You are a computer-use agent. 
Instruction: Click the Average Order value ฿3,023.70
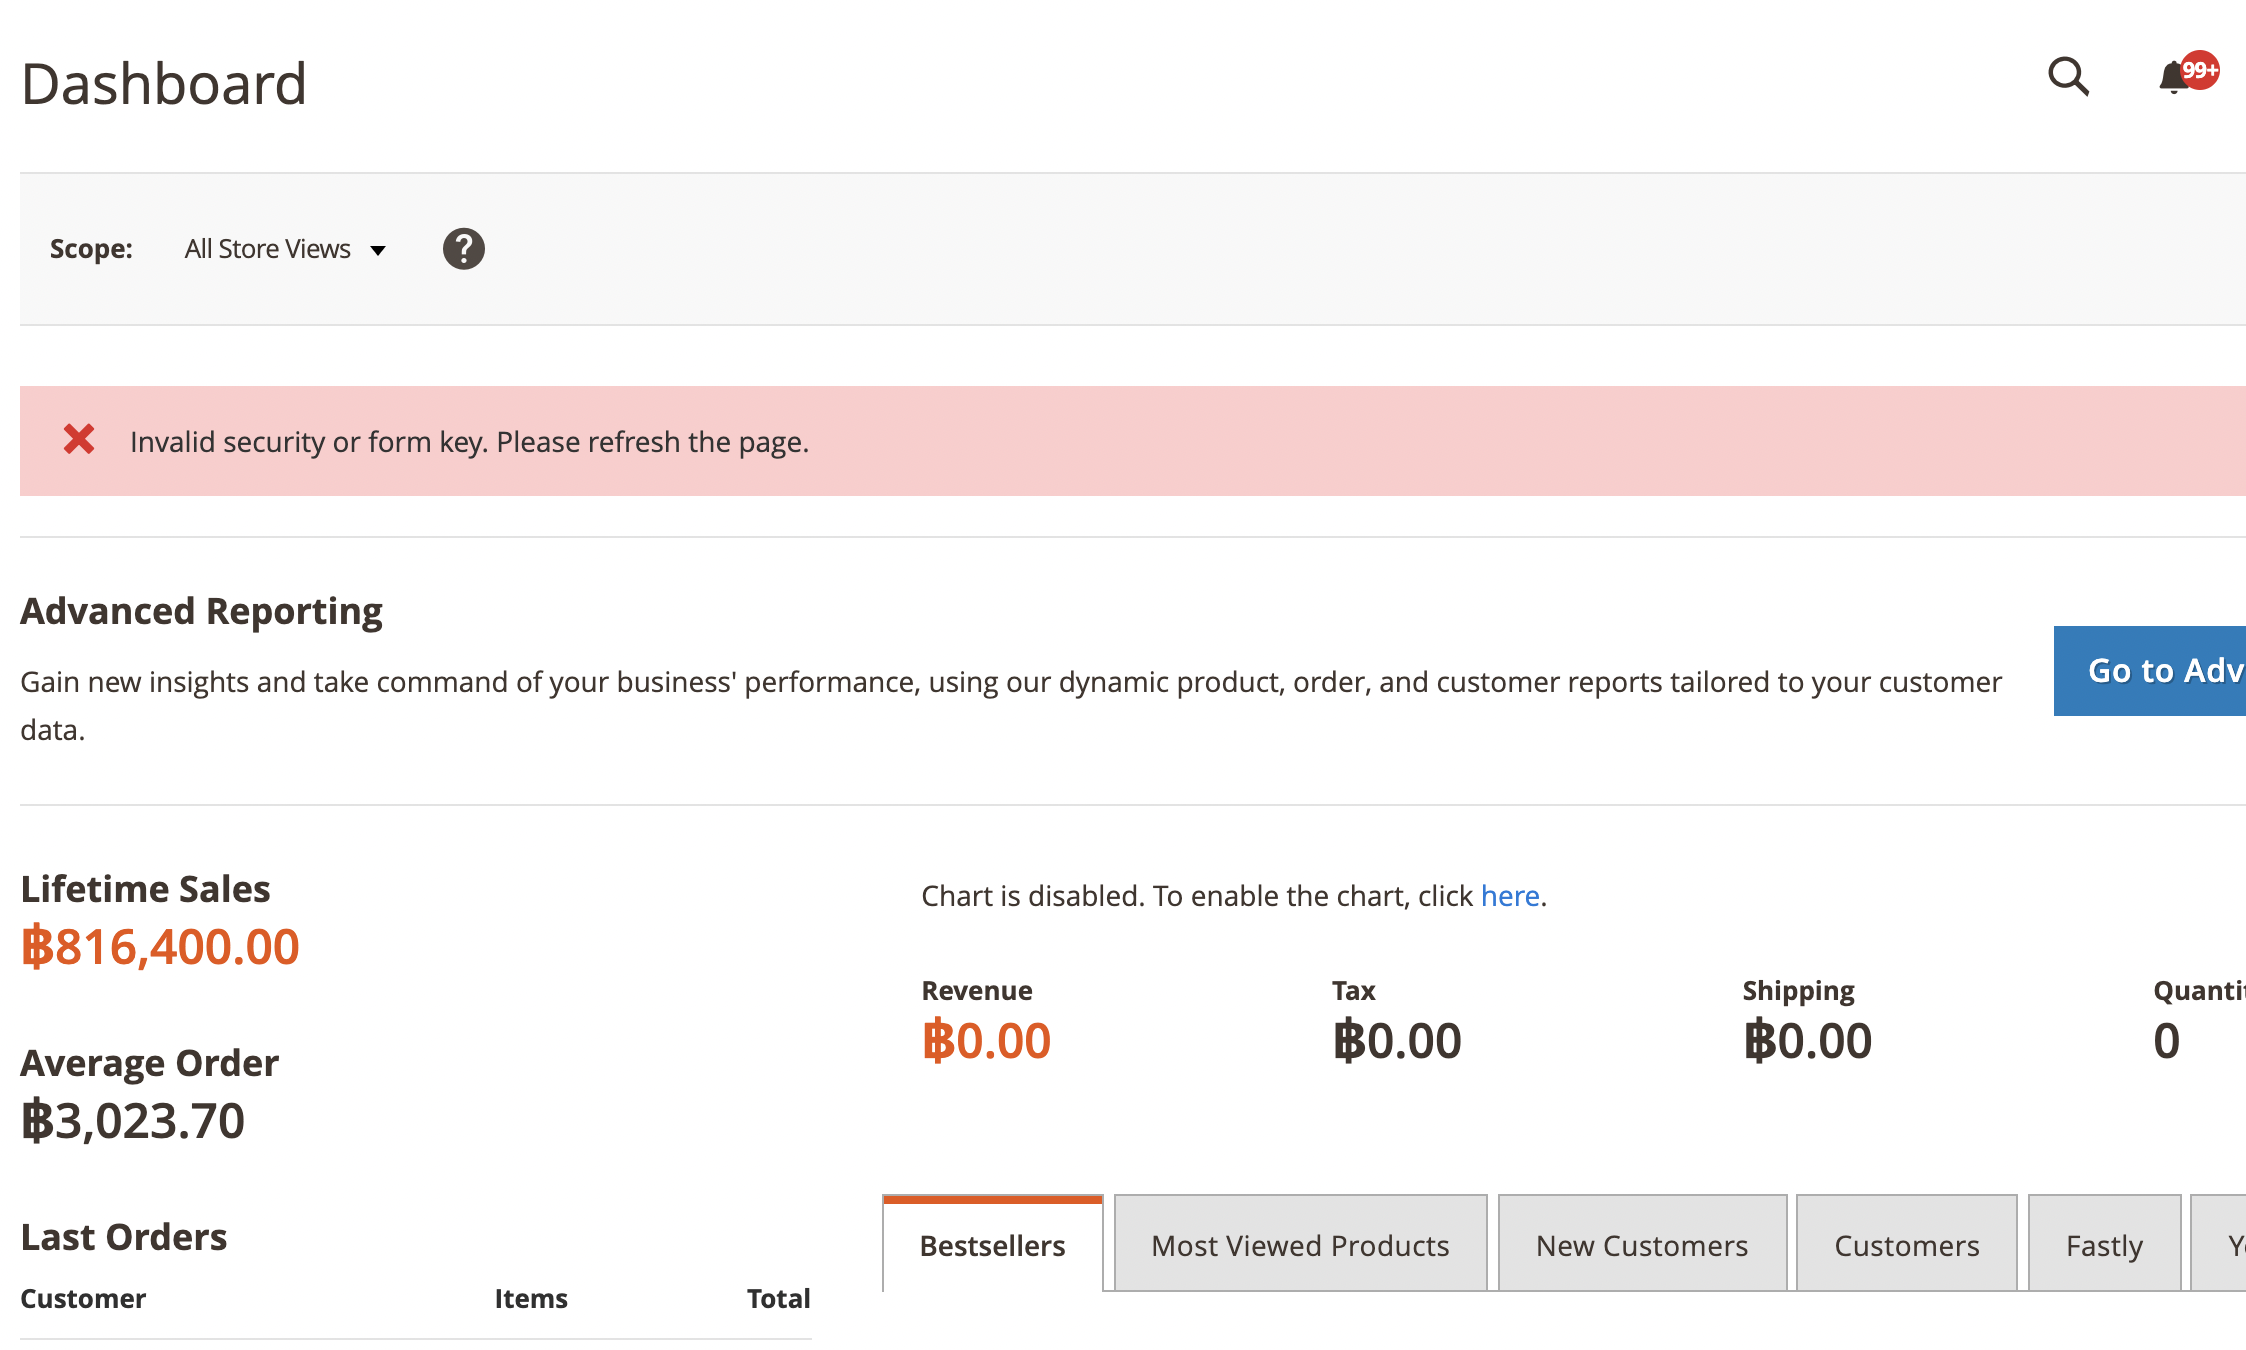[133, 1121]
